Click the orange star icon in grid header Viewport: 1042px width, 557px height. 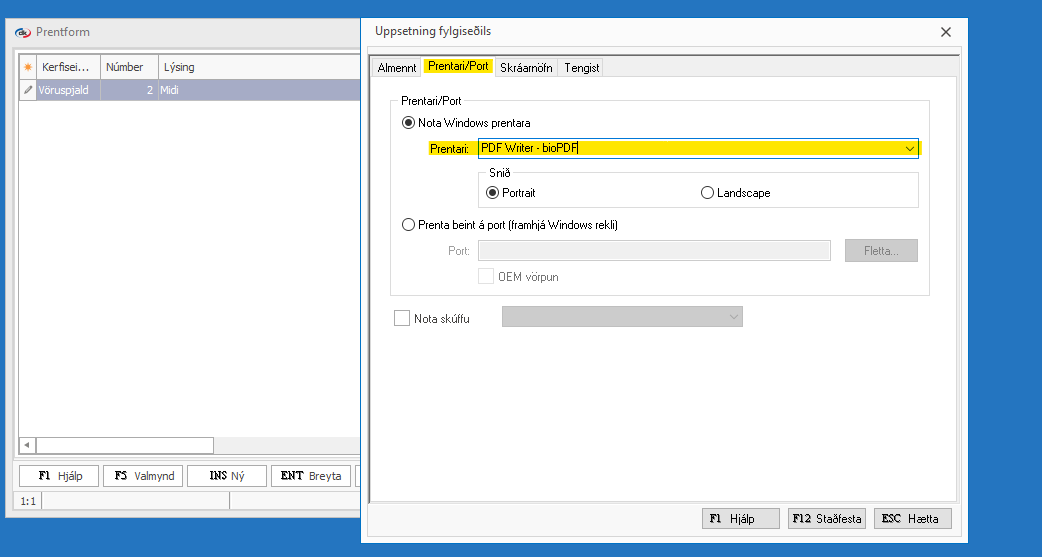[28, 67]
